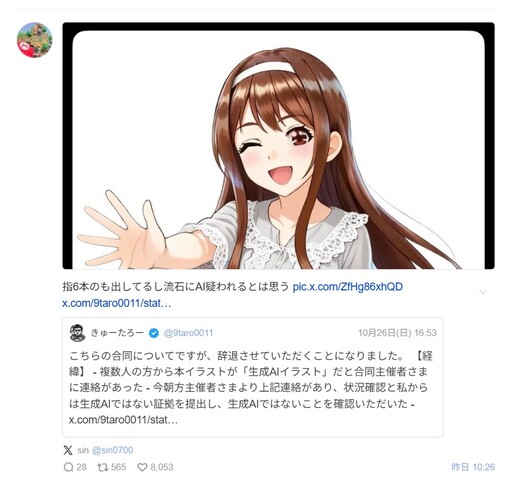Image resolution: width=514 pixels, height=480 pixels.
Task: Select the sin author name
Action: 83,450
